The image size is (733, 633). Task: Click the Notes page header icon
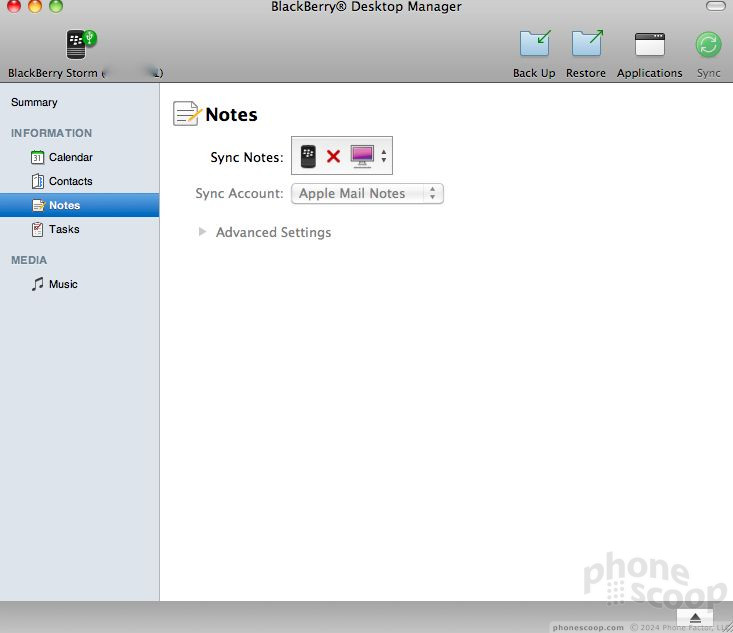point(187,114)
